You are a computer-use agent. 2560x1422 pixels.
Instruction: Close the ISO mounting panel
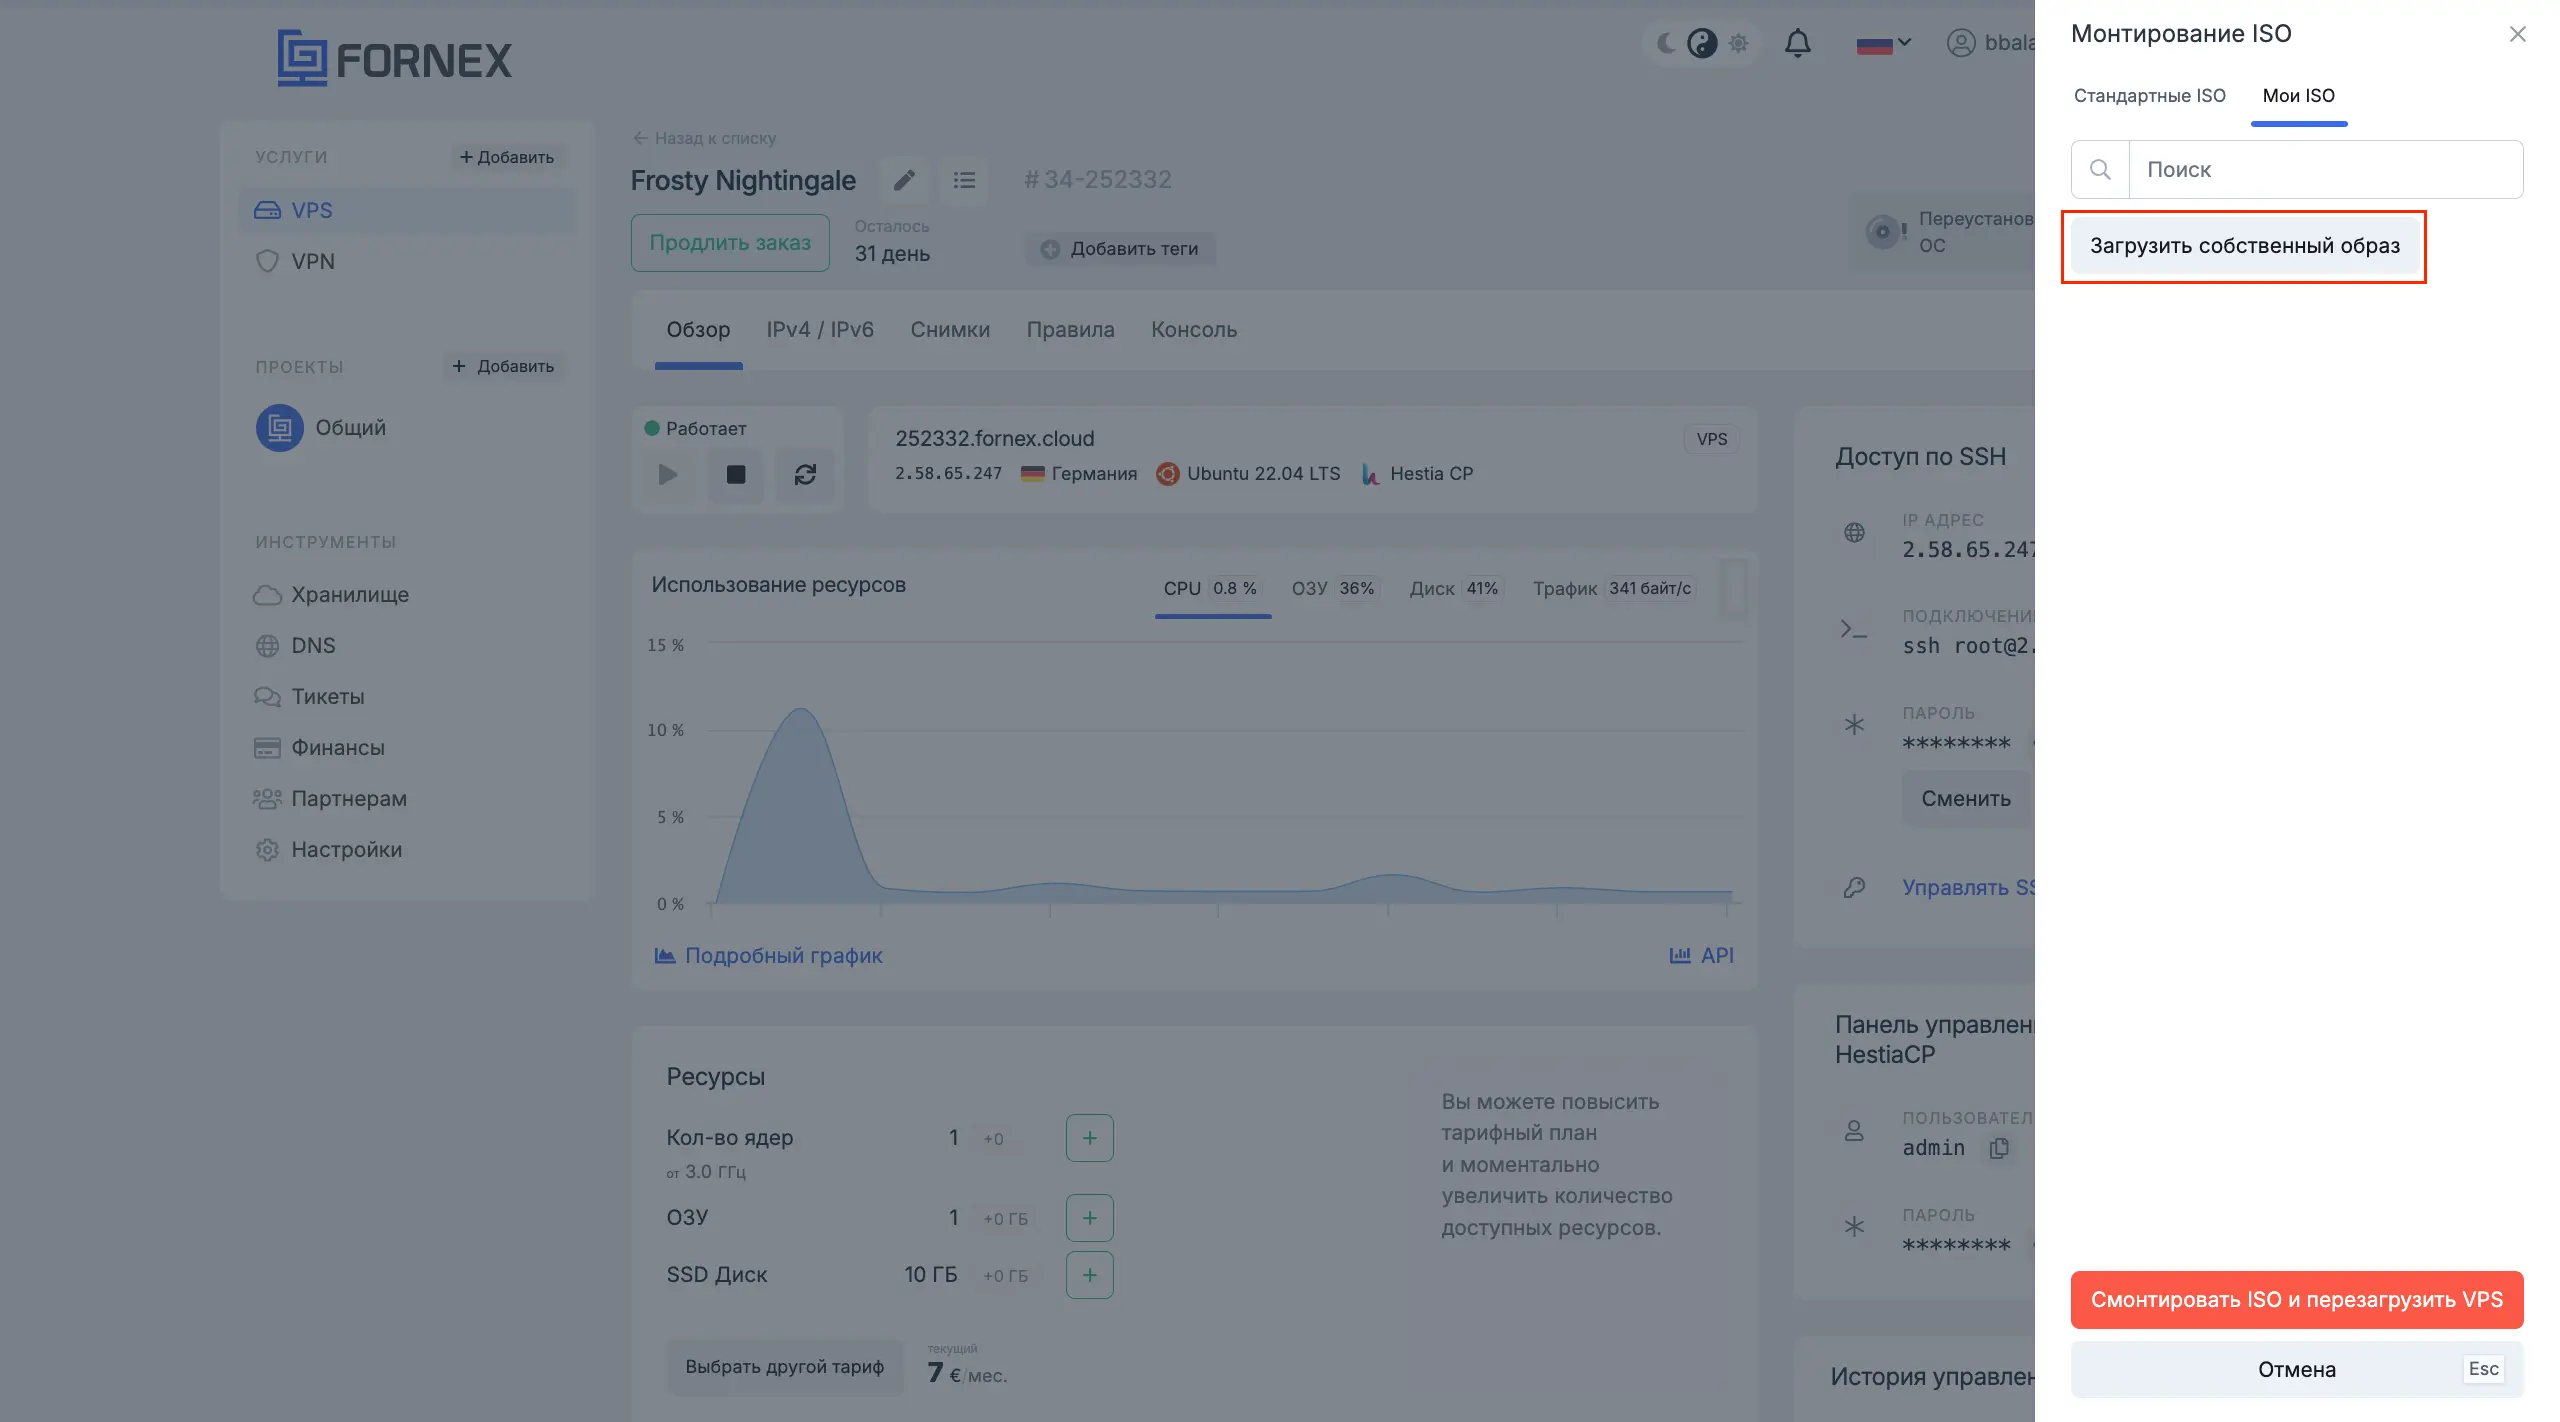coord(2517,34)
